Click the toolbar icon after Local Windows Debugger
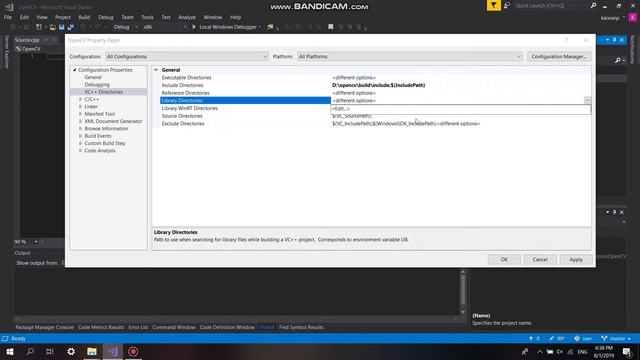This screenshot has height=360, width=640. [x=270, y=27]
